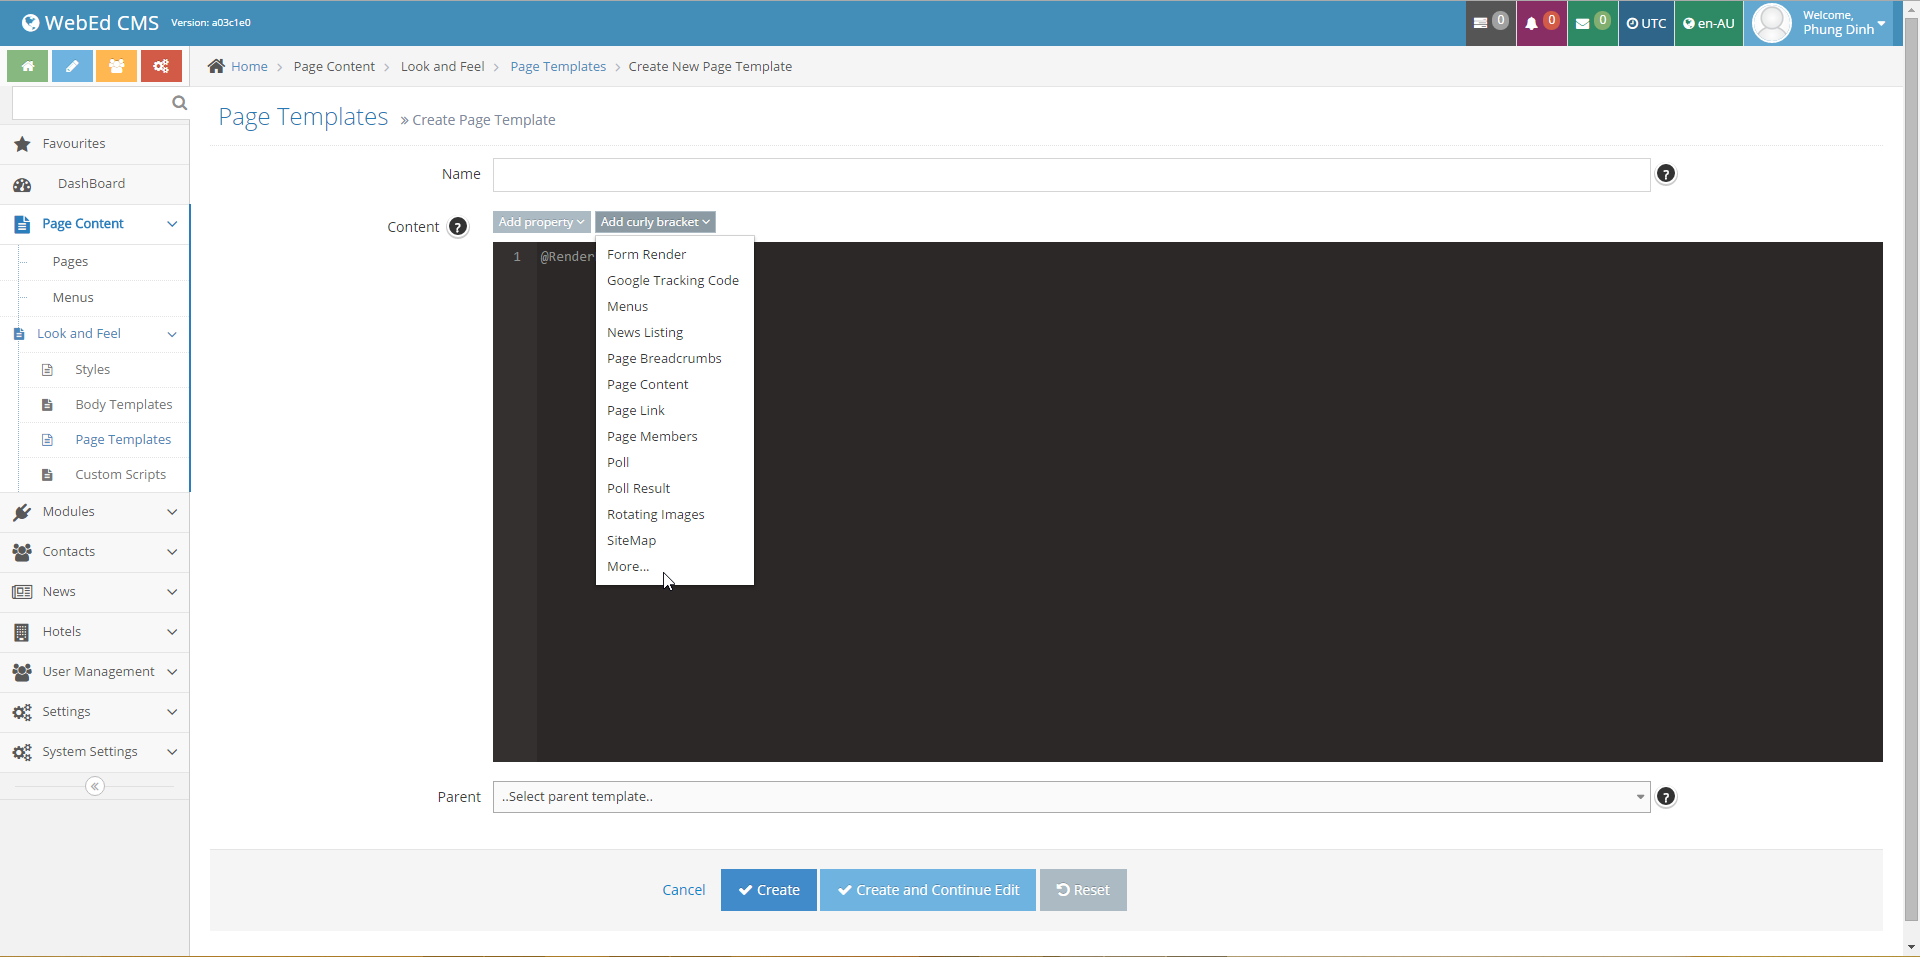Open the messages envelope icon
This screenshot has height=957, width=1920.
pyautogui.click(x=1591, y=23)
